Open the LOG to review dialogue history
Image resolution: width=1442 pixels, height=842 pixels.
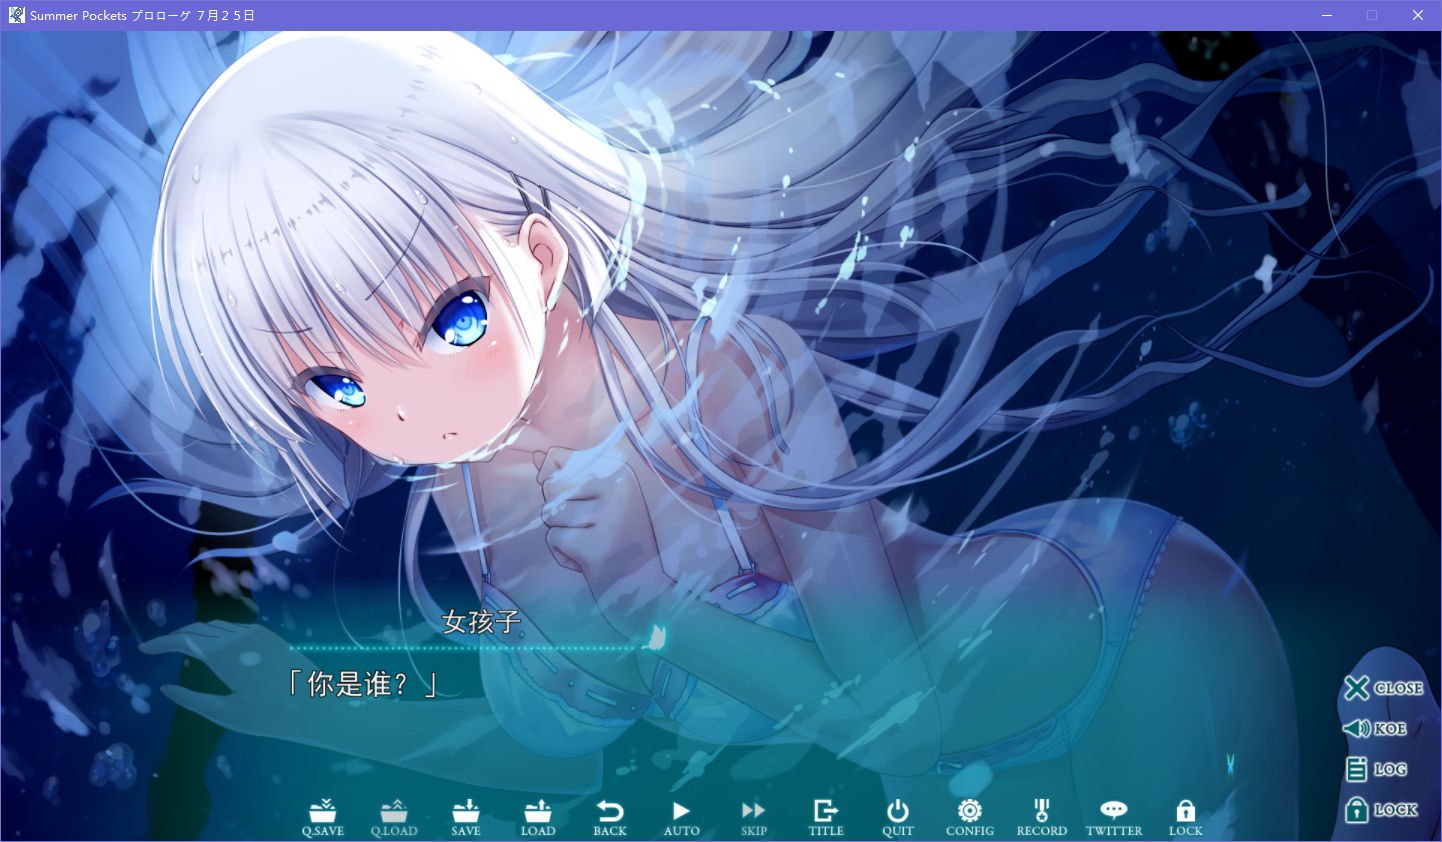tap(1378, 769)
